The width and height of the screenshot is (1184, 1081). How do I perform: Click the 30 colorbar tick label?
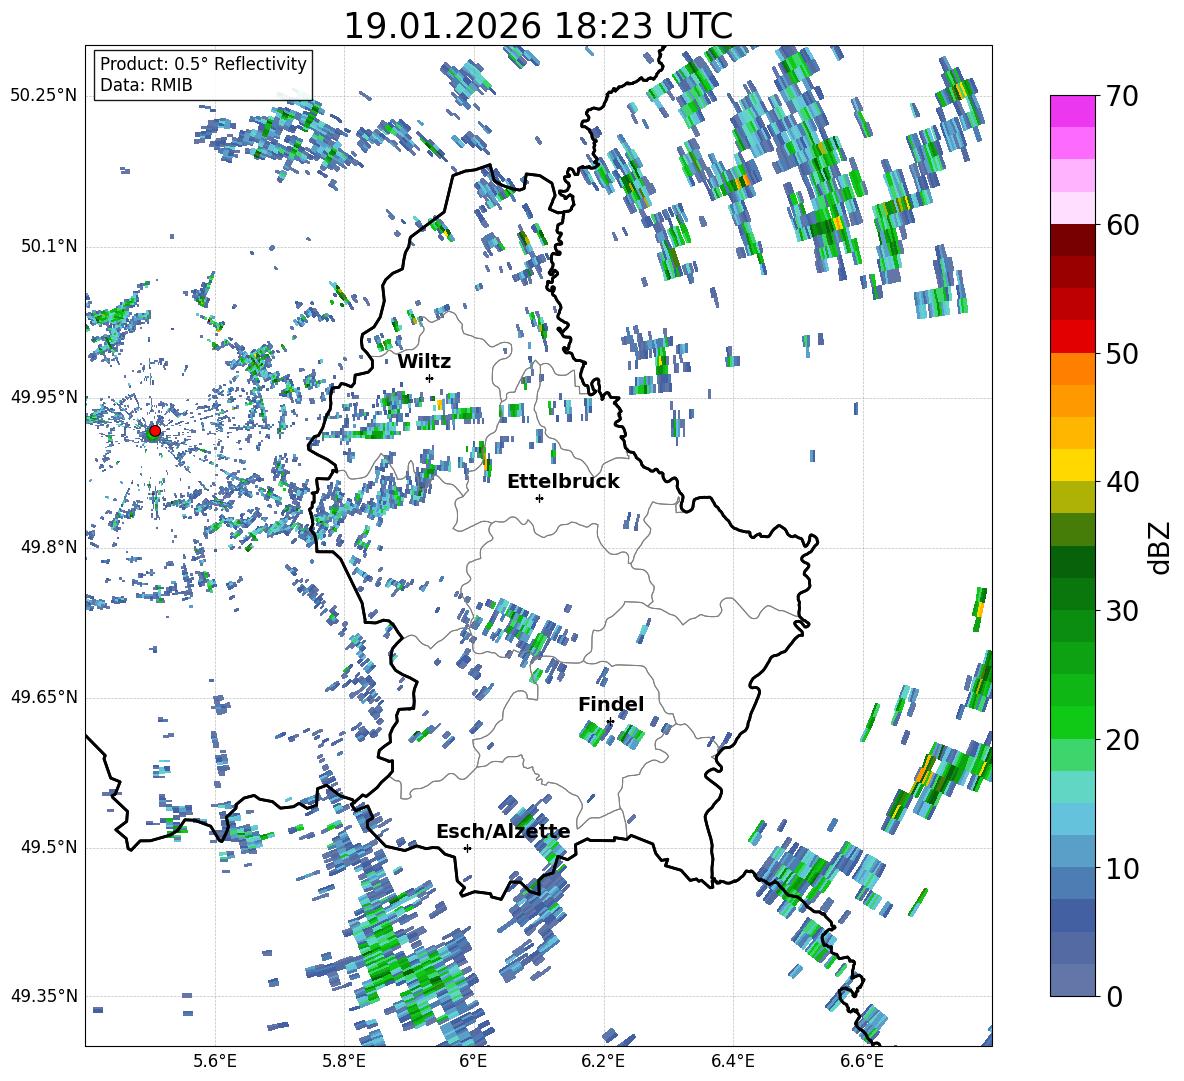pos(1122,611)
